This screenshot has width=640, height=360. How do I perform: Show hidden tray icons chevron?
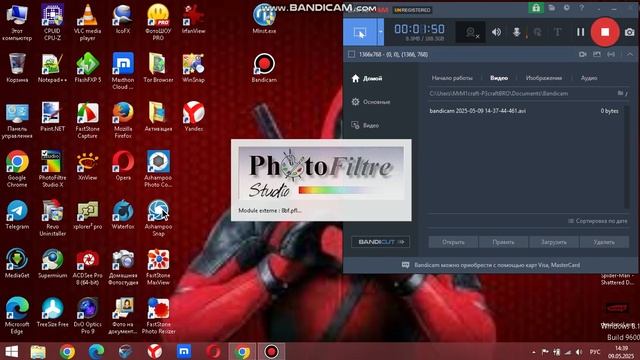[x=534, y=352]
